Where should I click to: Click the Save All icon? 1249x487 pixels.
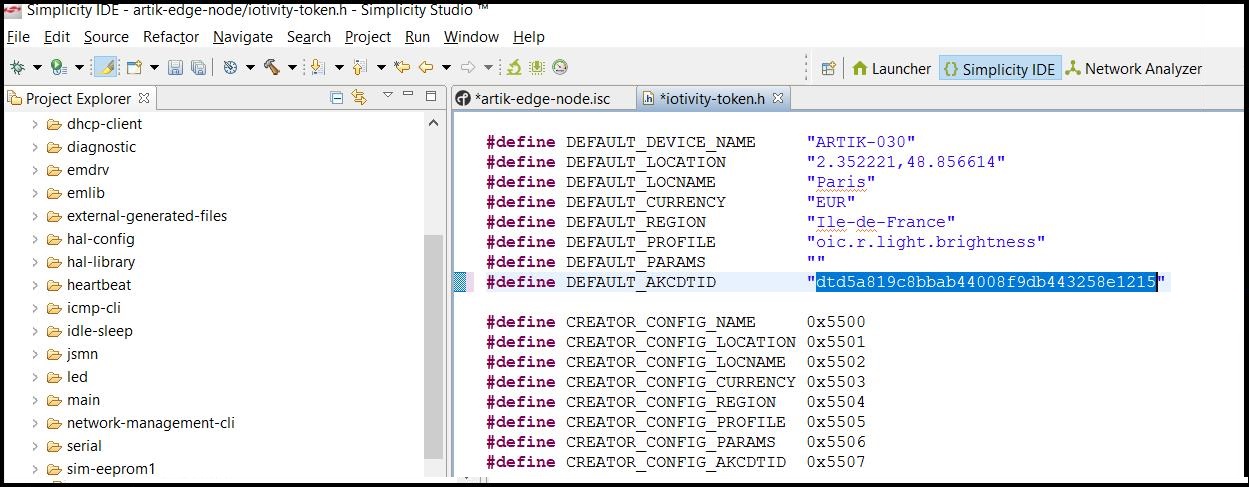point(198,67)
